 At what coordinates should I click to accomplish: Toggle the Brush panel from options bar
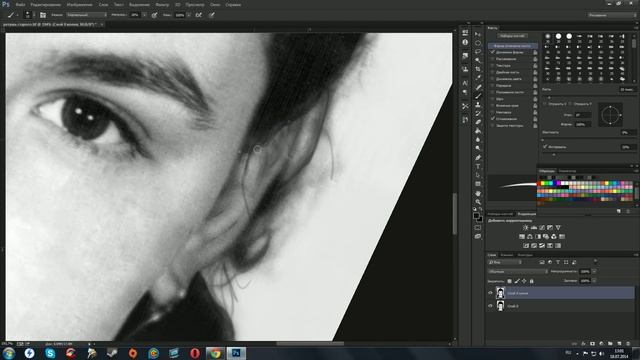[43, 15]
